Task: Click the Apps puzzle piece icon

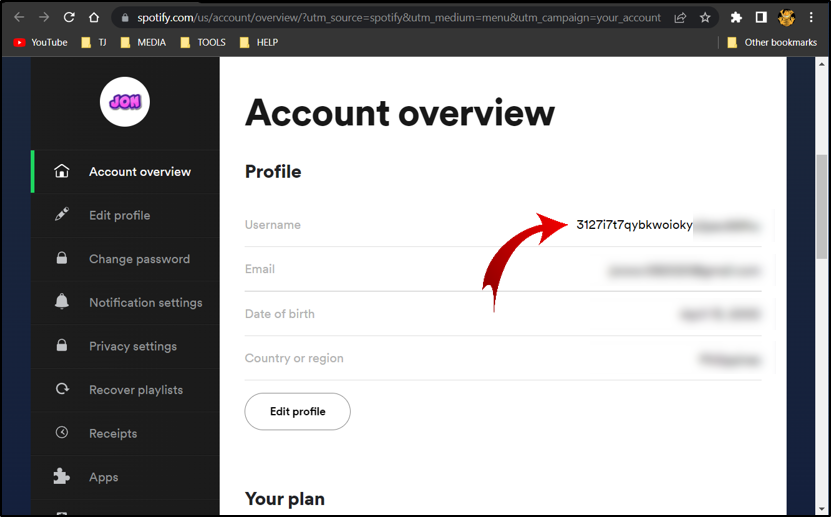Action: 62,477
